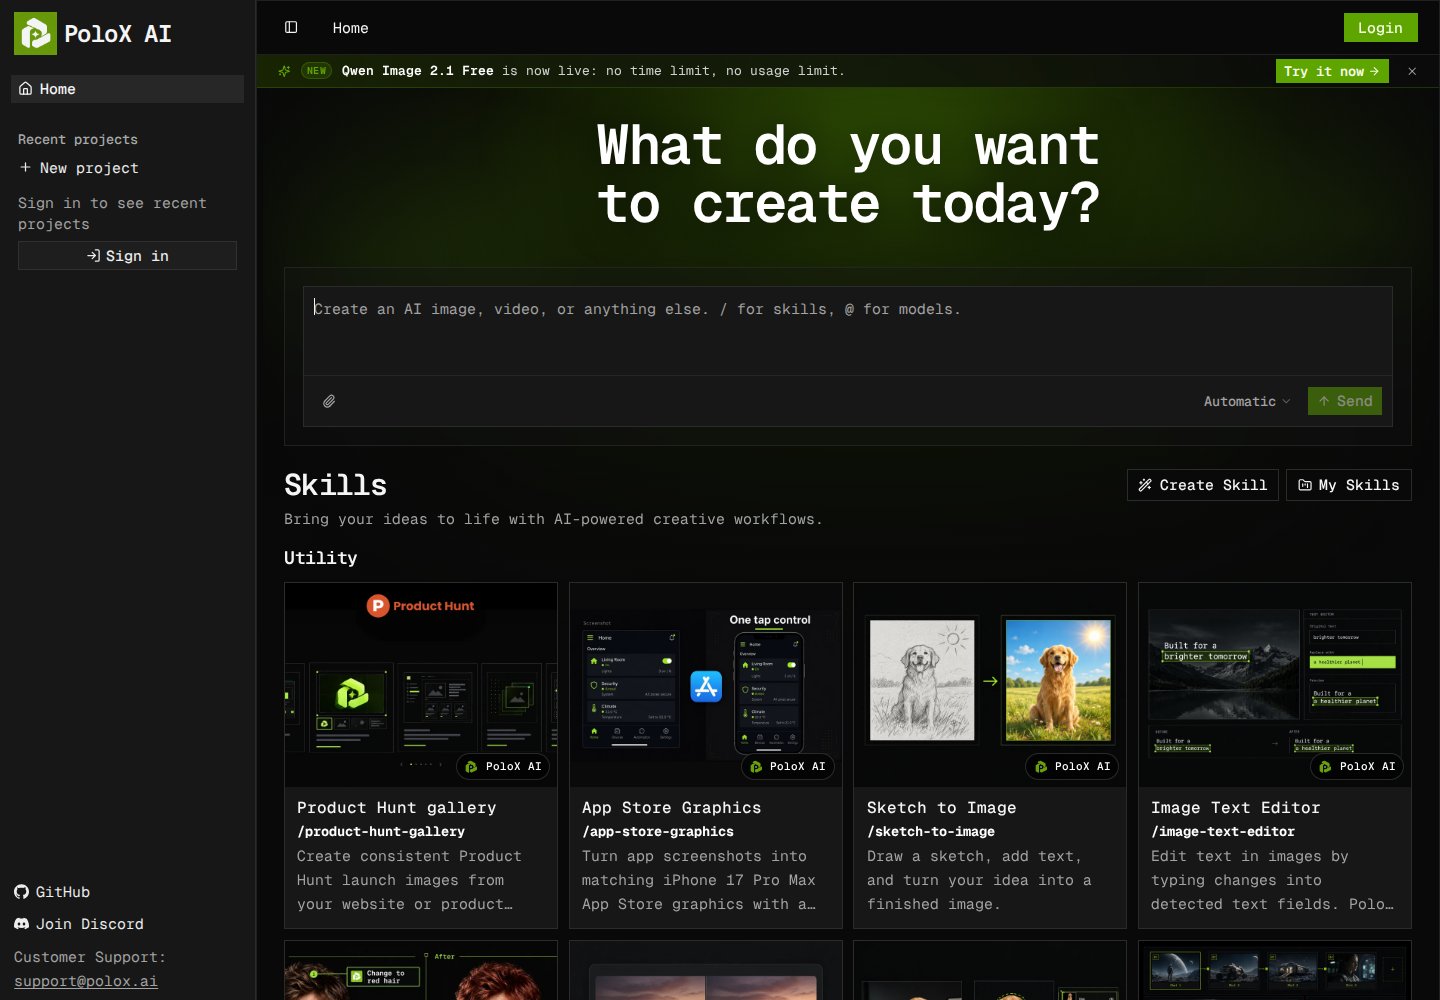The height and width of the screenshot is (1000, 1440).
Task: Click the App Store Graphics title
Action: 671,808
